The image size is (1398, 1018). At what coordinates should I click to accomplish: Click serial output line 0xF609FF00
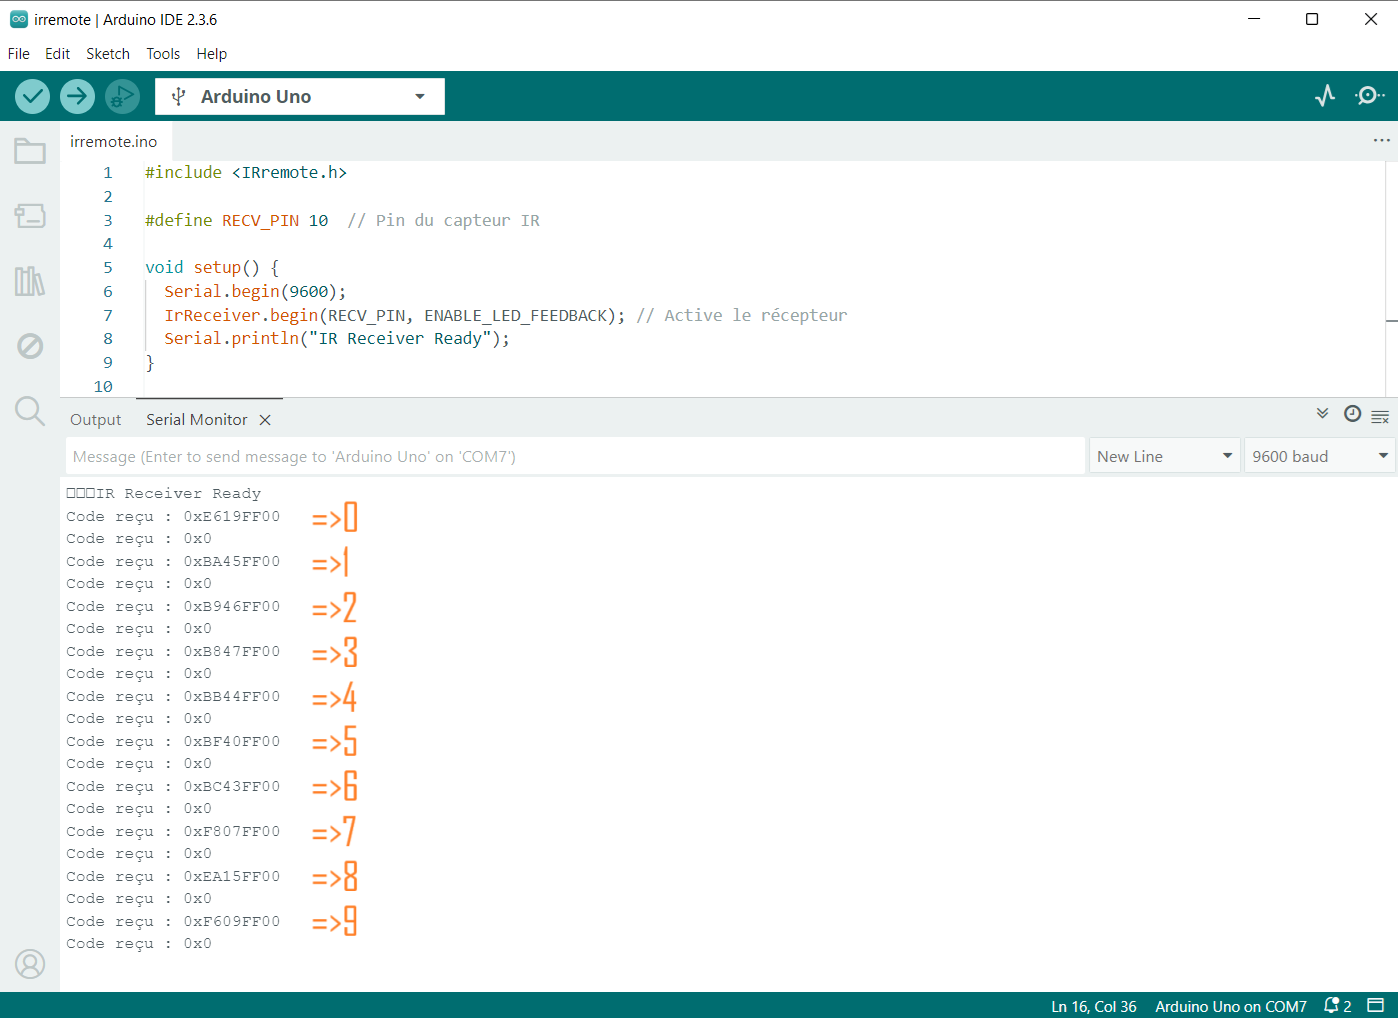(x=173, y=921)
